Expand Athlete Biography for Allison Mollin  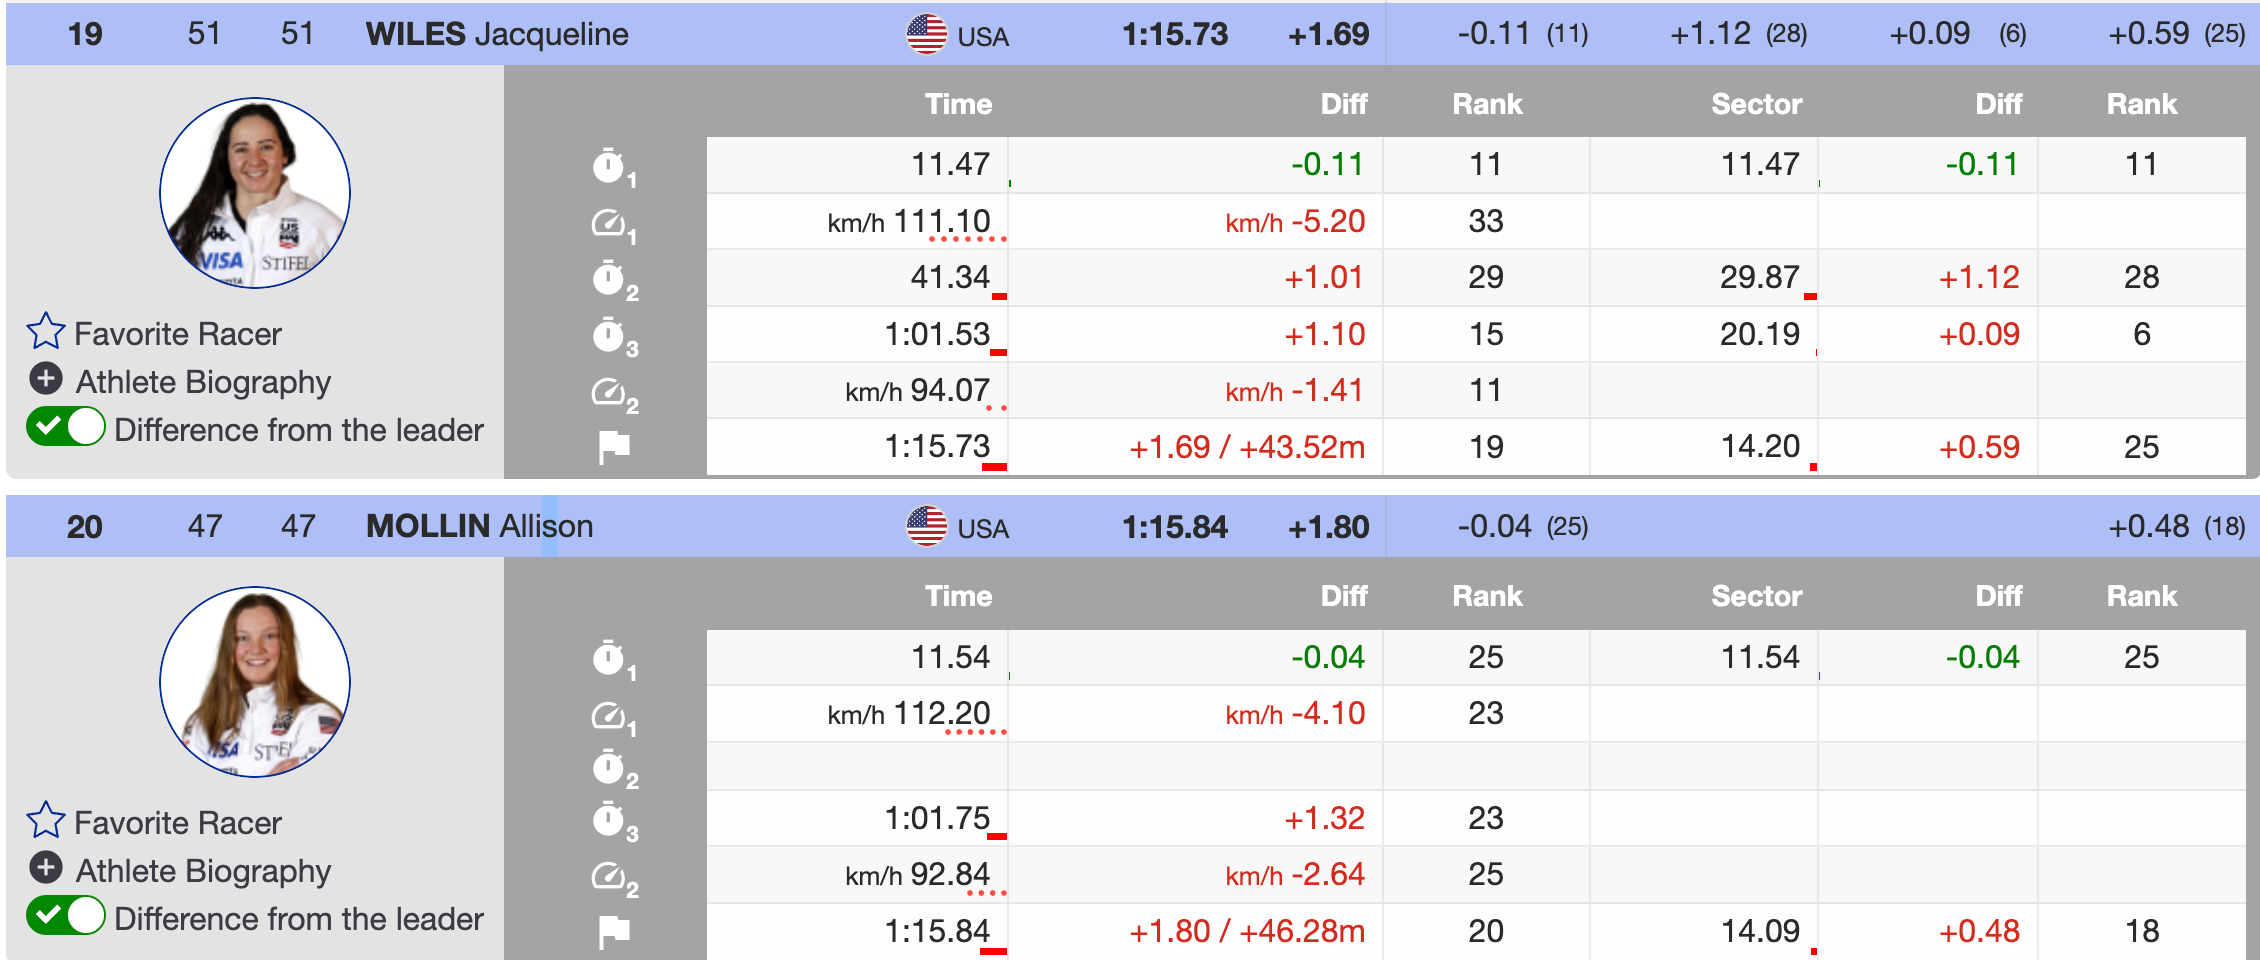click(46, 869)
